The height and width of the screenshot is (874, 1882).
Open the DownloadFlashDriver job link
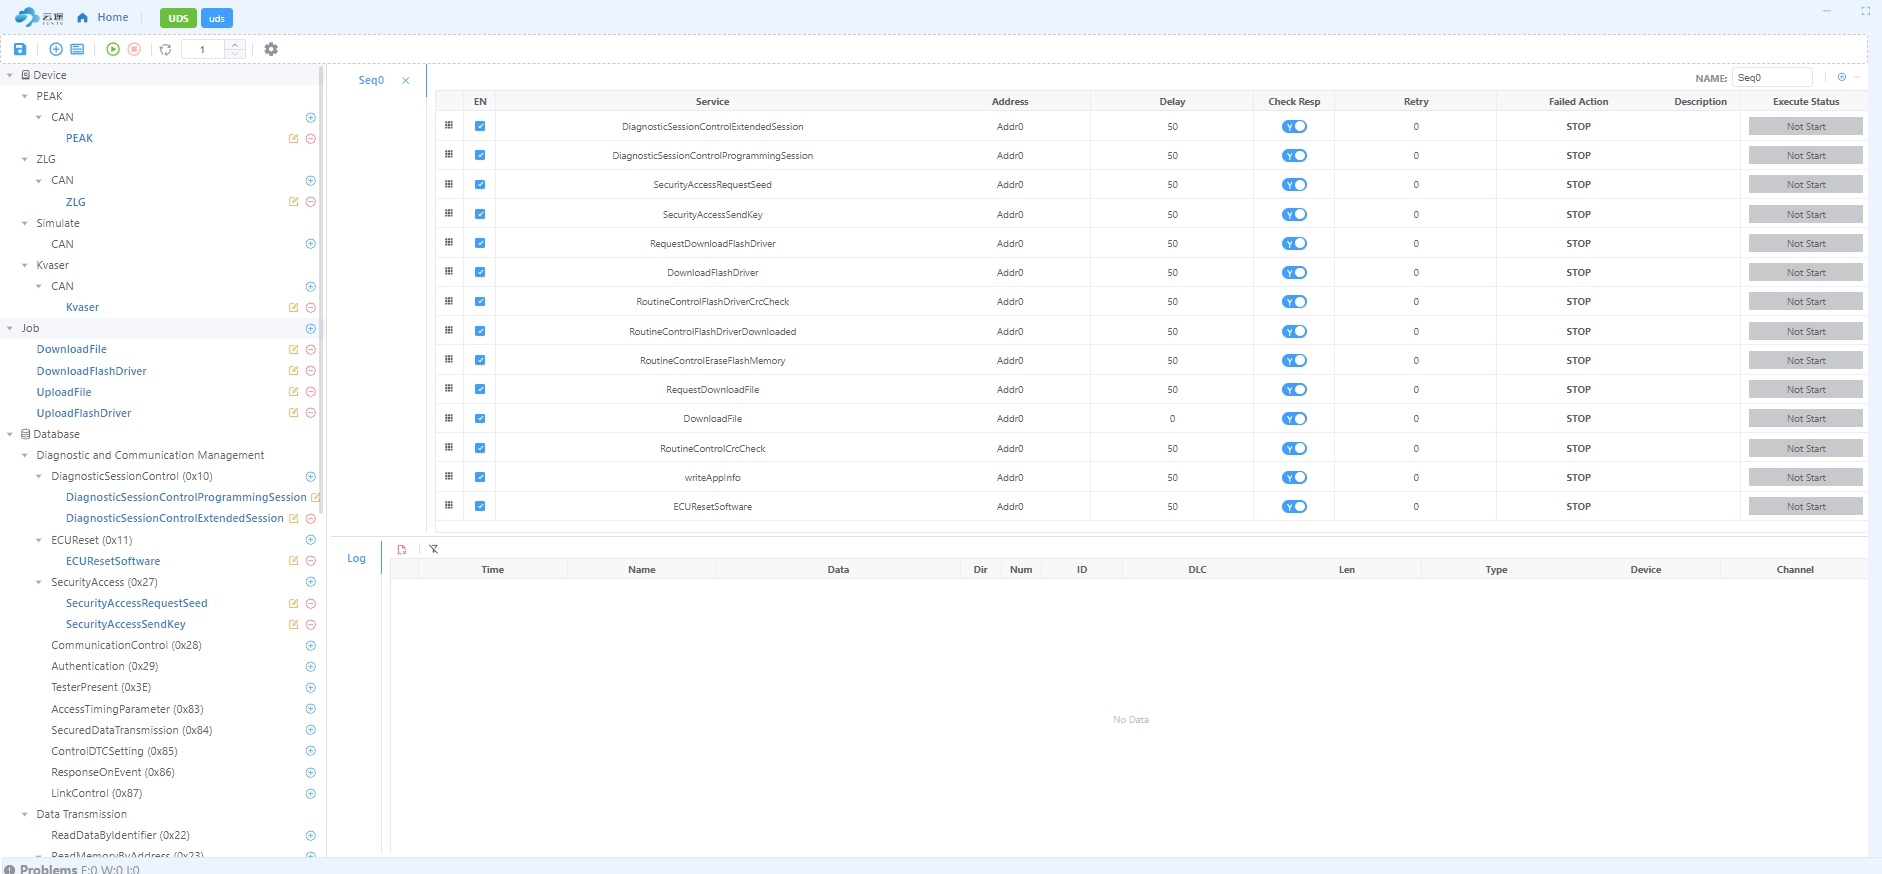92,371
